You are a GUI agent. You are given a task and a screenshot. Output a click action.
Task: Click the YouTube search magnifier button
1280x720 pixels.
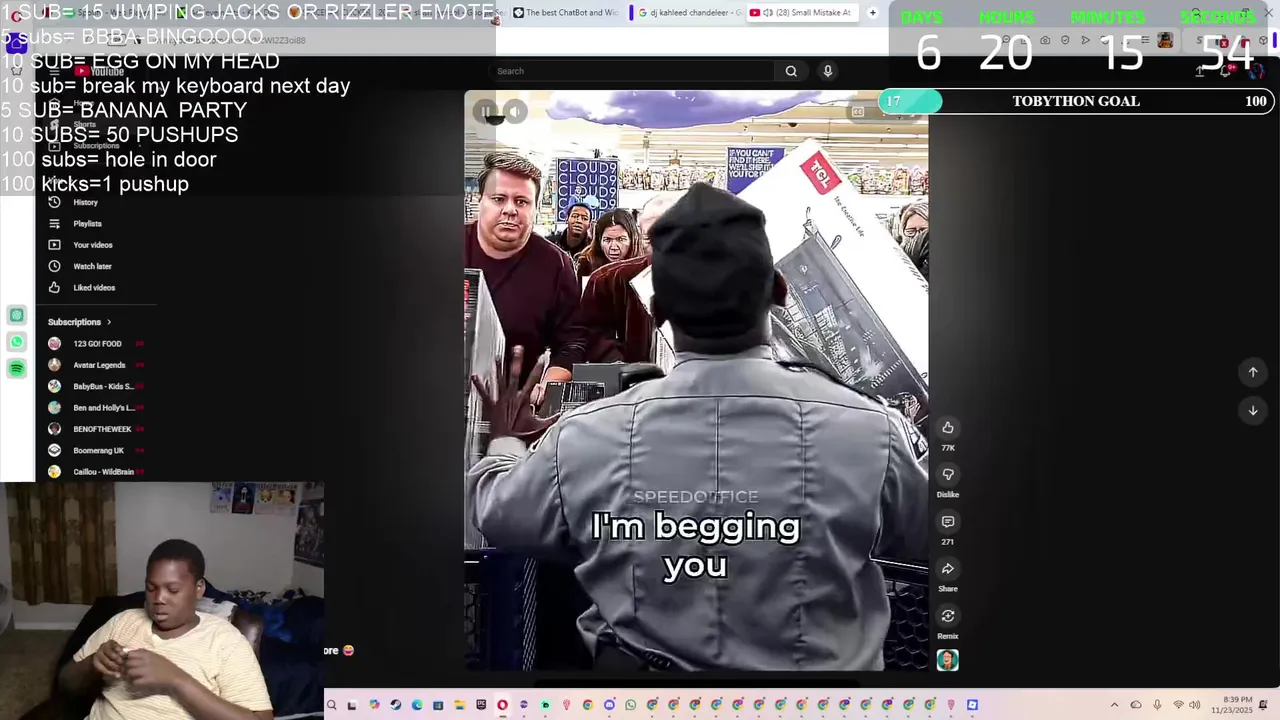click(x=791, y=71)
